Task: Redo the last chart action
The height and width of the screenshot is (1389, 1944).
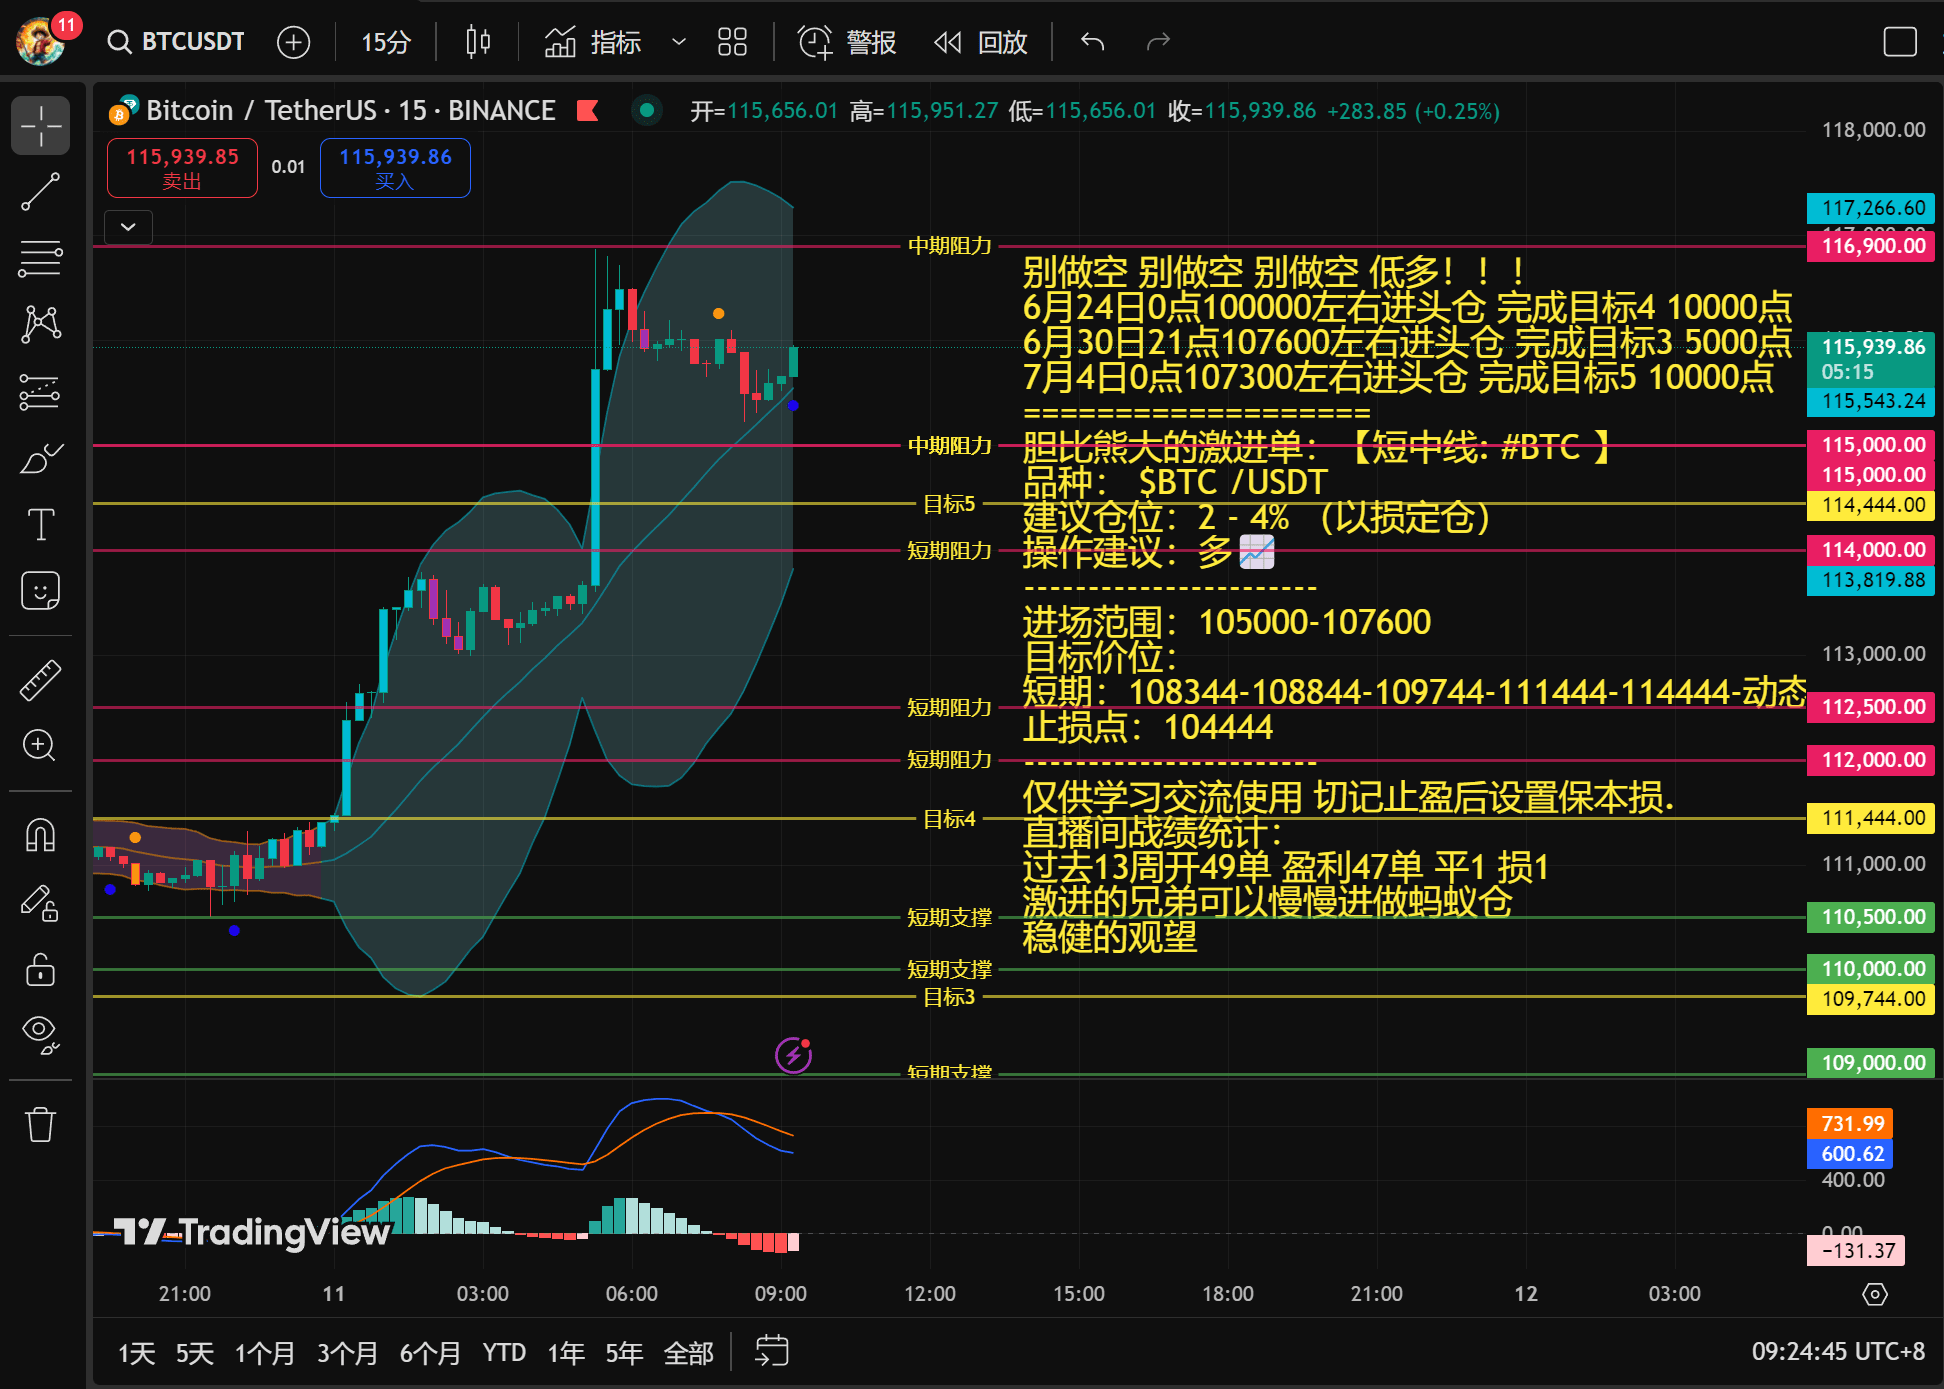Action: (x=1158, y=42)
